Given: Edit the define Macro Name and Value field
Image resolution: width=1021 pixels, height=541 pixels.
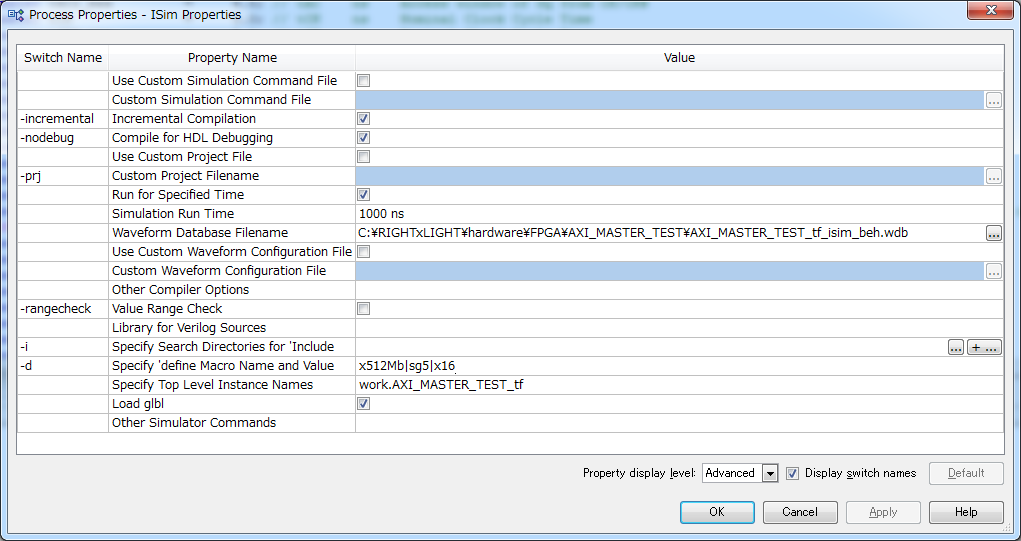Looking at the screenshot, I should pyautogui.click(x=679, y=366).
